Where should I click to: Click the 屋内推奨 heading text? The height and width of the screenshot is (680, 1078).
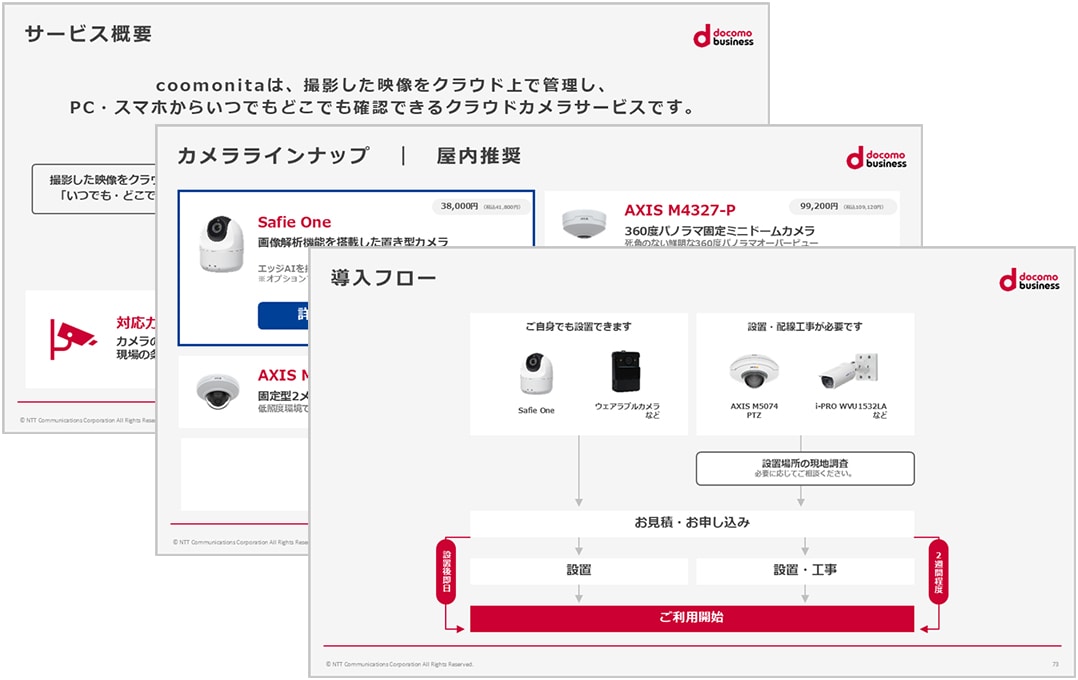pyautogui.click(x=478, y=156)
